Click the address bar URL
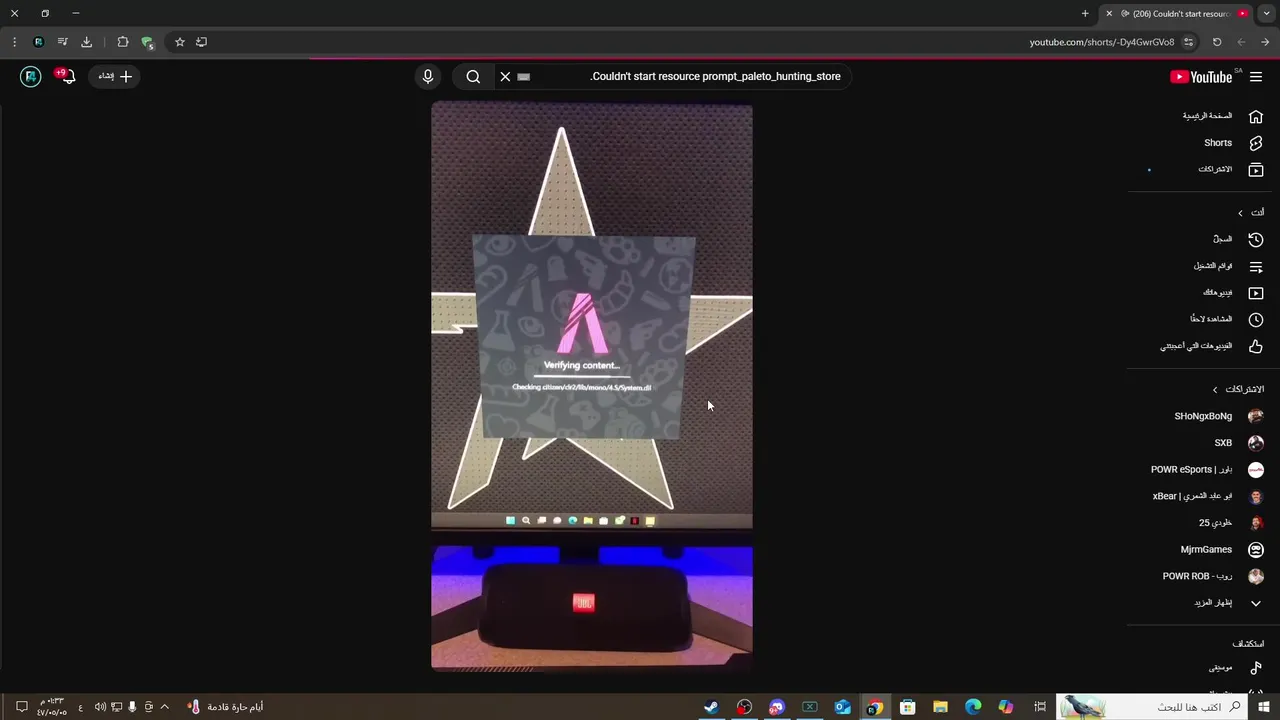Image resolution: width=1280 pixels, height=720 pixels. tap(1102, 42)
